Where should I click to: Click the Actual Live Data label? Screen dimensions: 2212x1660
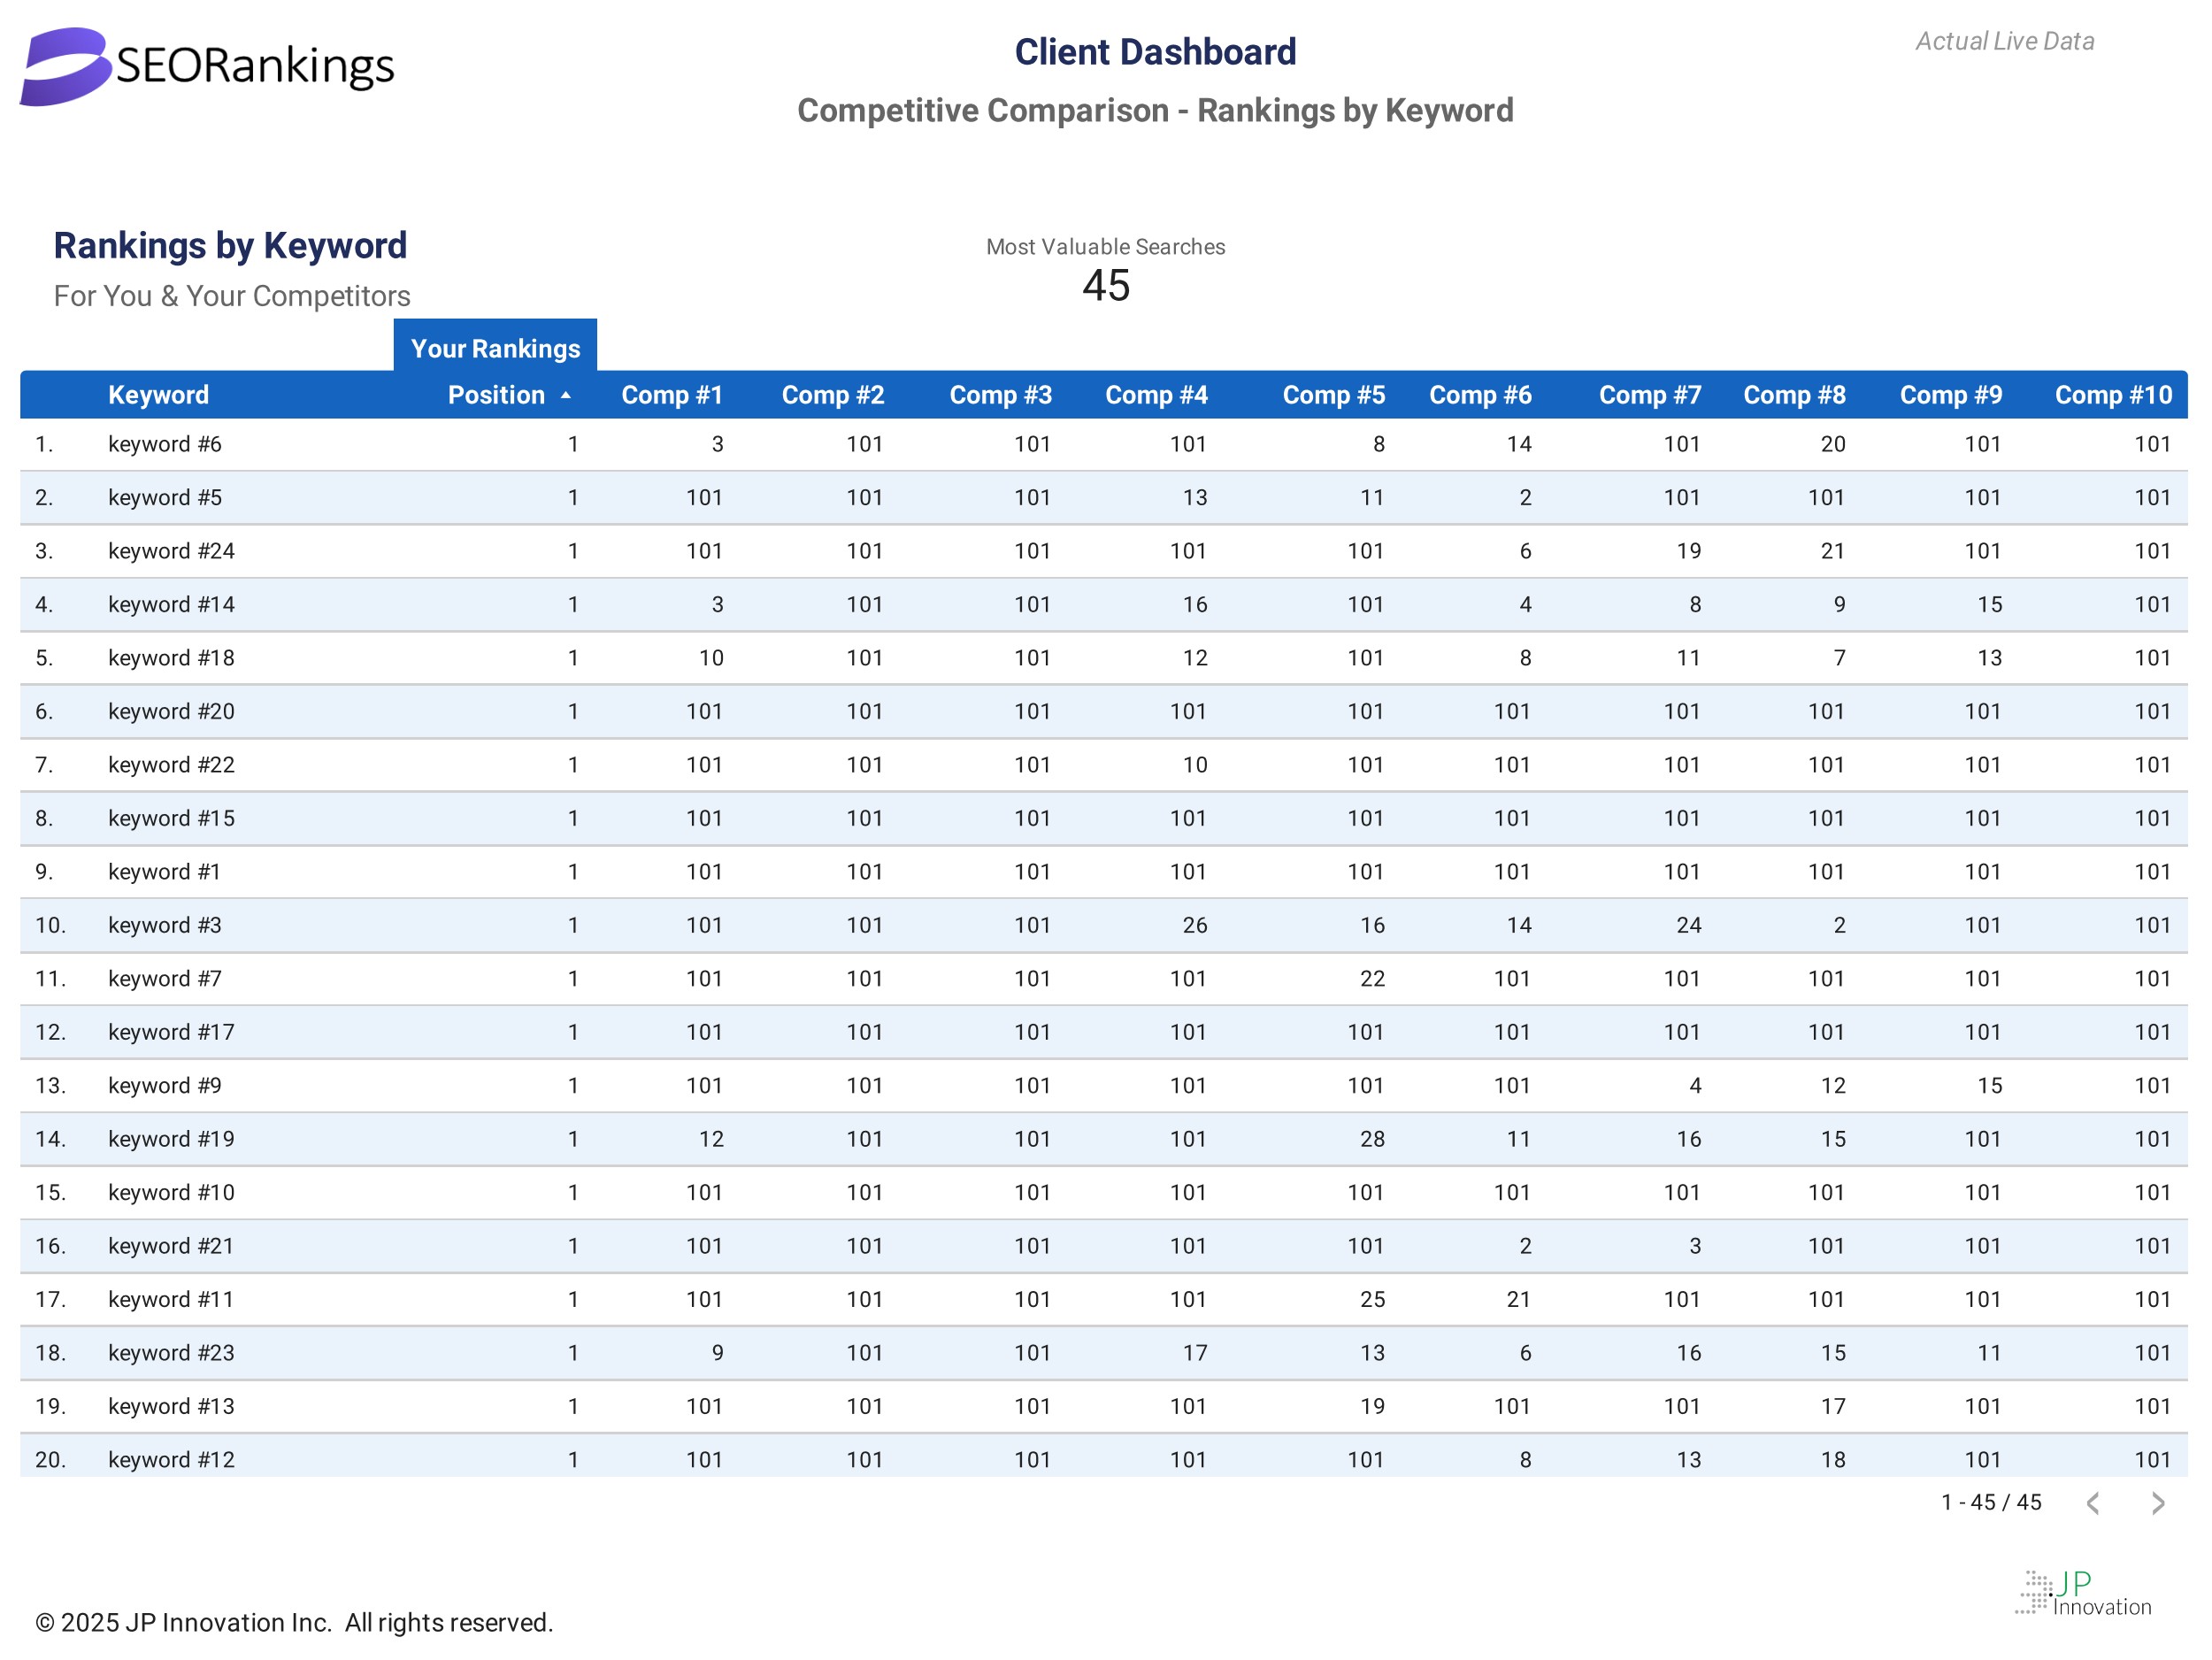[2004, 41]
